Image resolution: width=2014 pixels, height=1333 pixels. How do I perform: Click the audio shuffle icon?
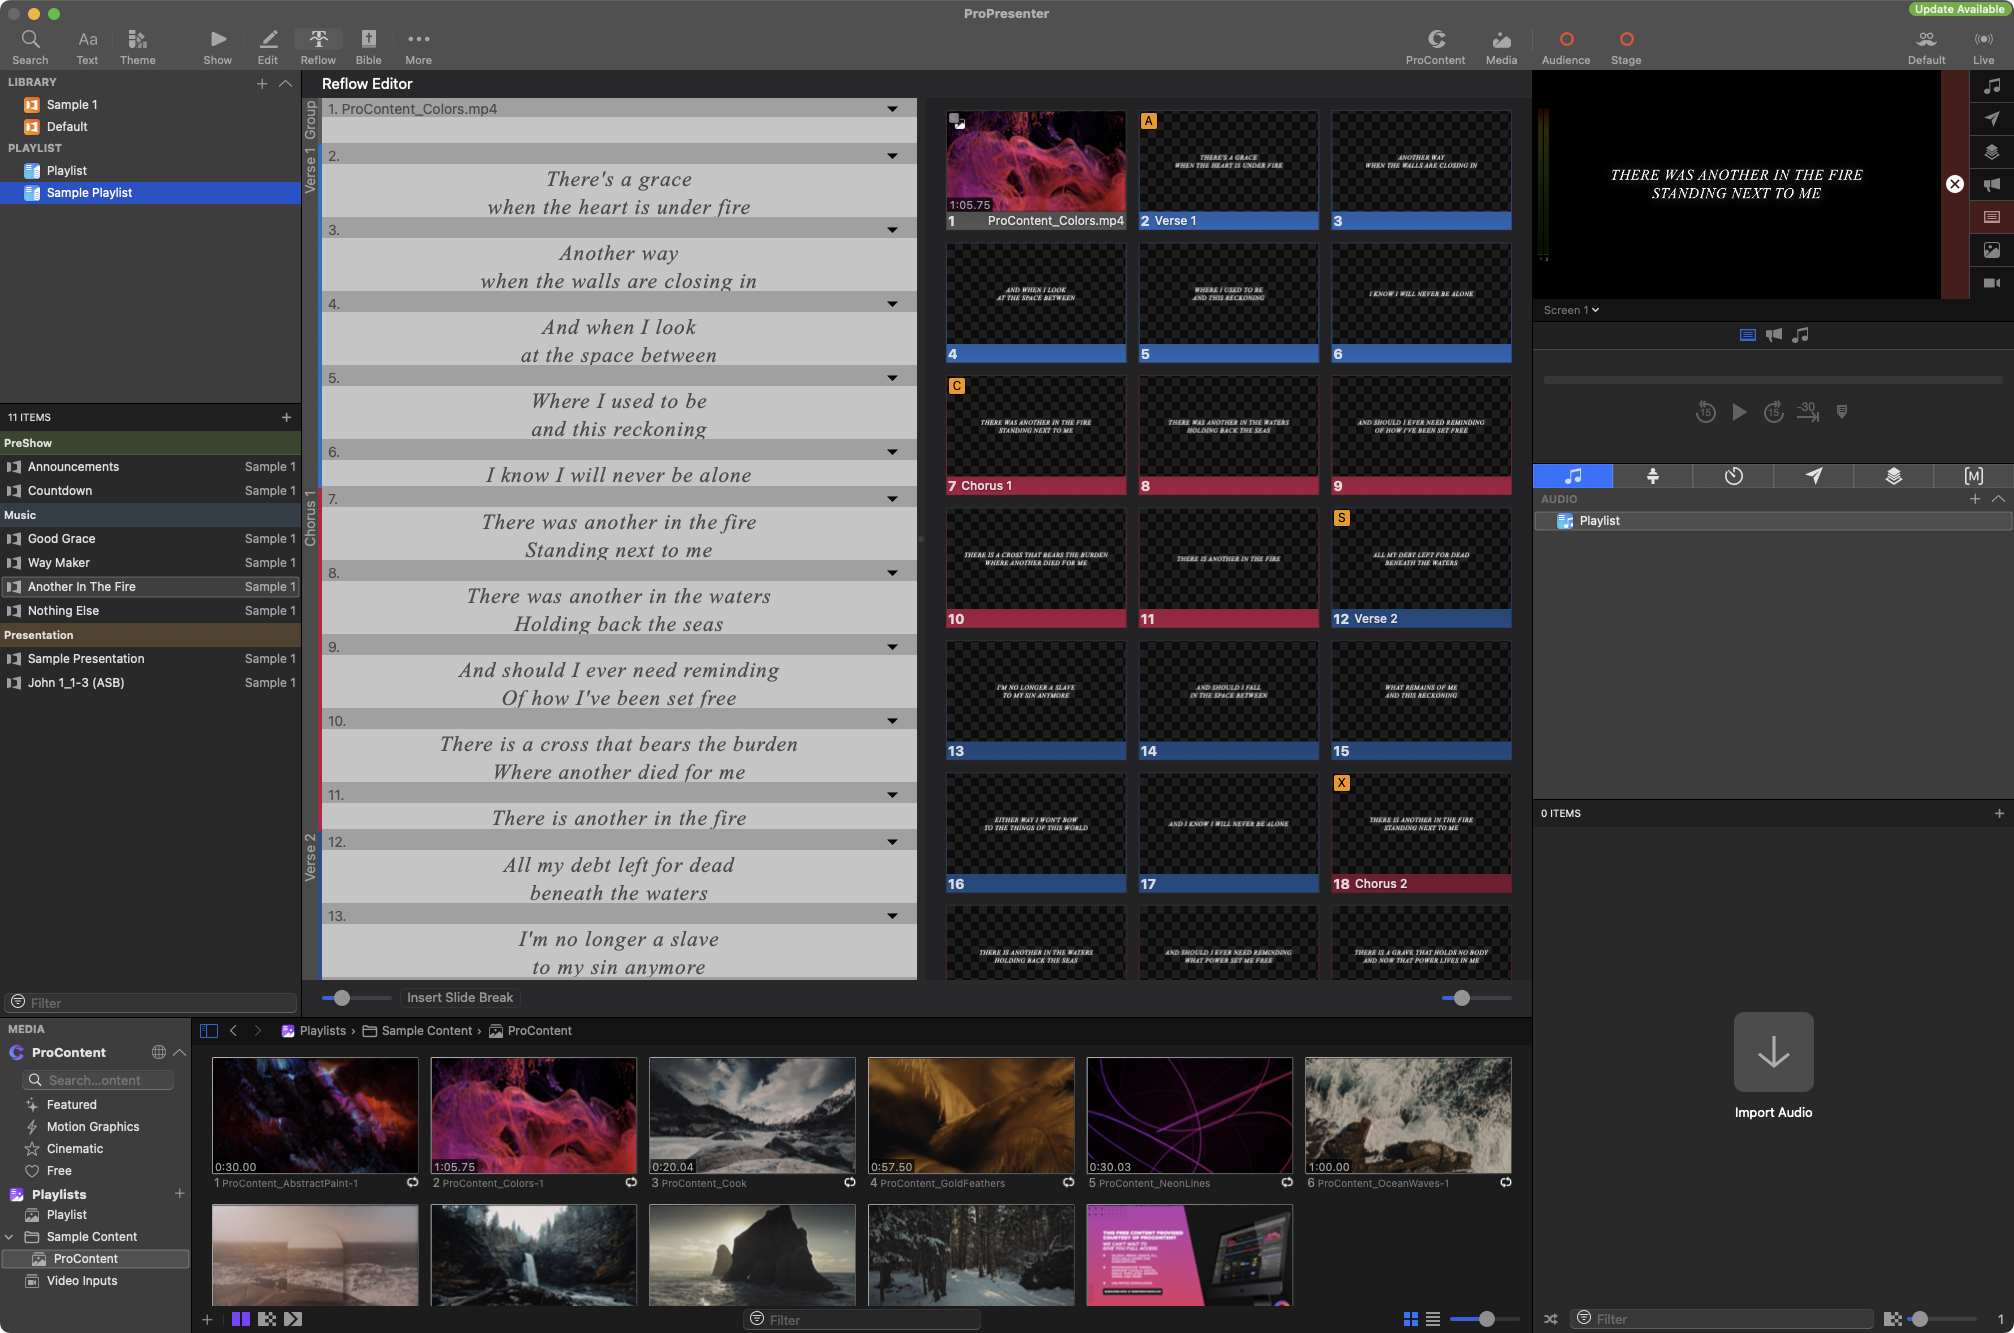pyautogui.click(x=1550, y=1319)
